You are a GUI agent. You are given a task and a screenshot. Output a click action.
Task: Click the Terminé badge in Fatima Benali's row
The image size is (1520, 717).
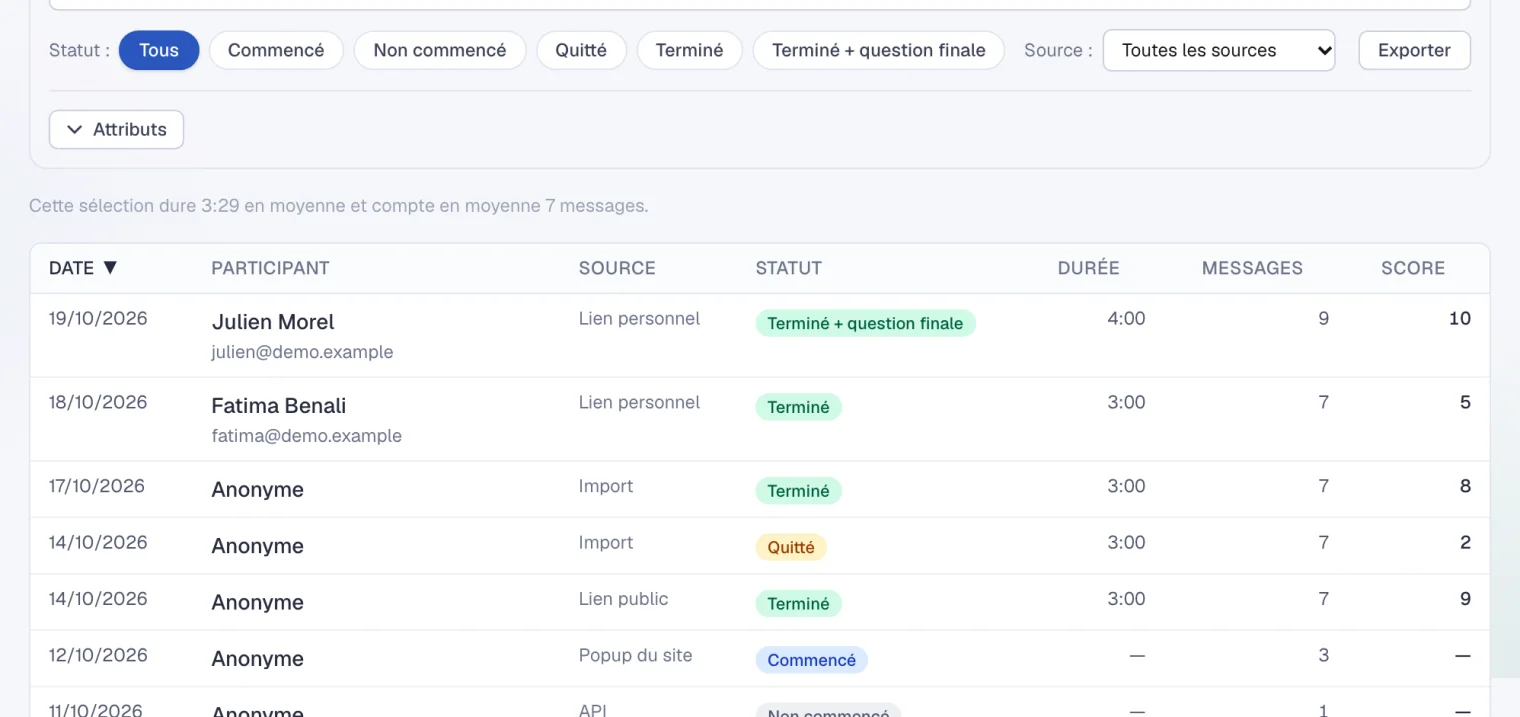click(798, 407)
